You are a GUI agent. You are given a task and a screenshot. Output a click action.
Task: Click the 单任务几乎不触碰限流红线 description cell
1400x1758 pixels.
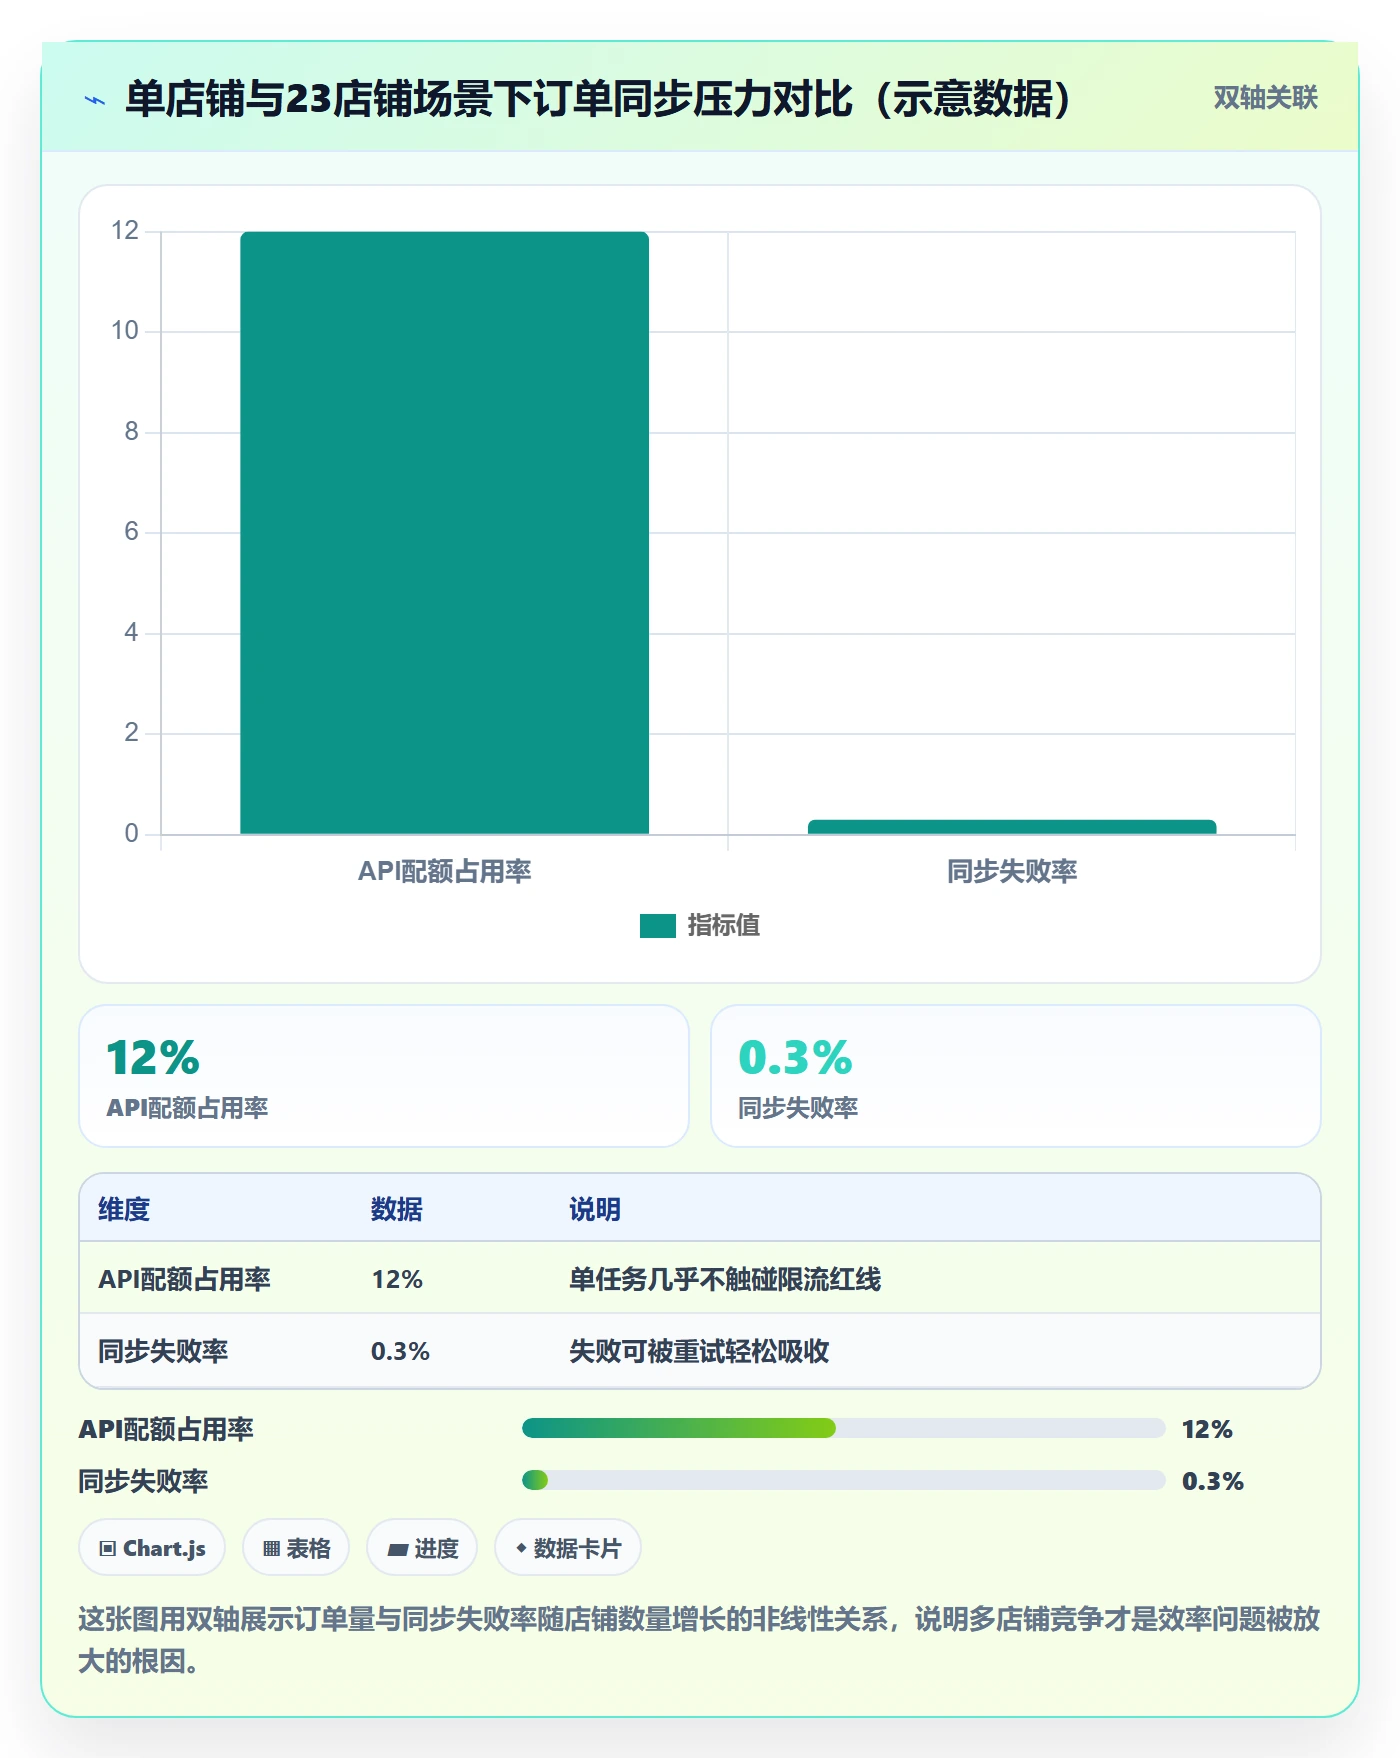click(725, 1279)
